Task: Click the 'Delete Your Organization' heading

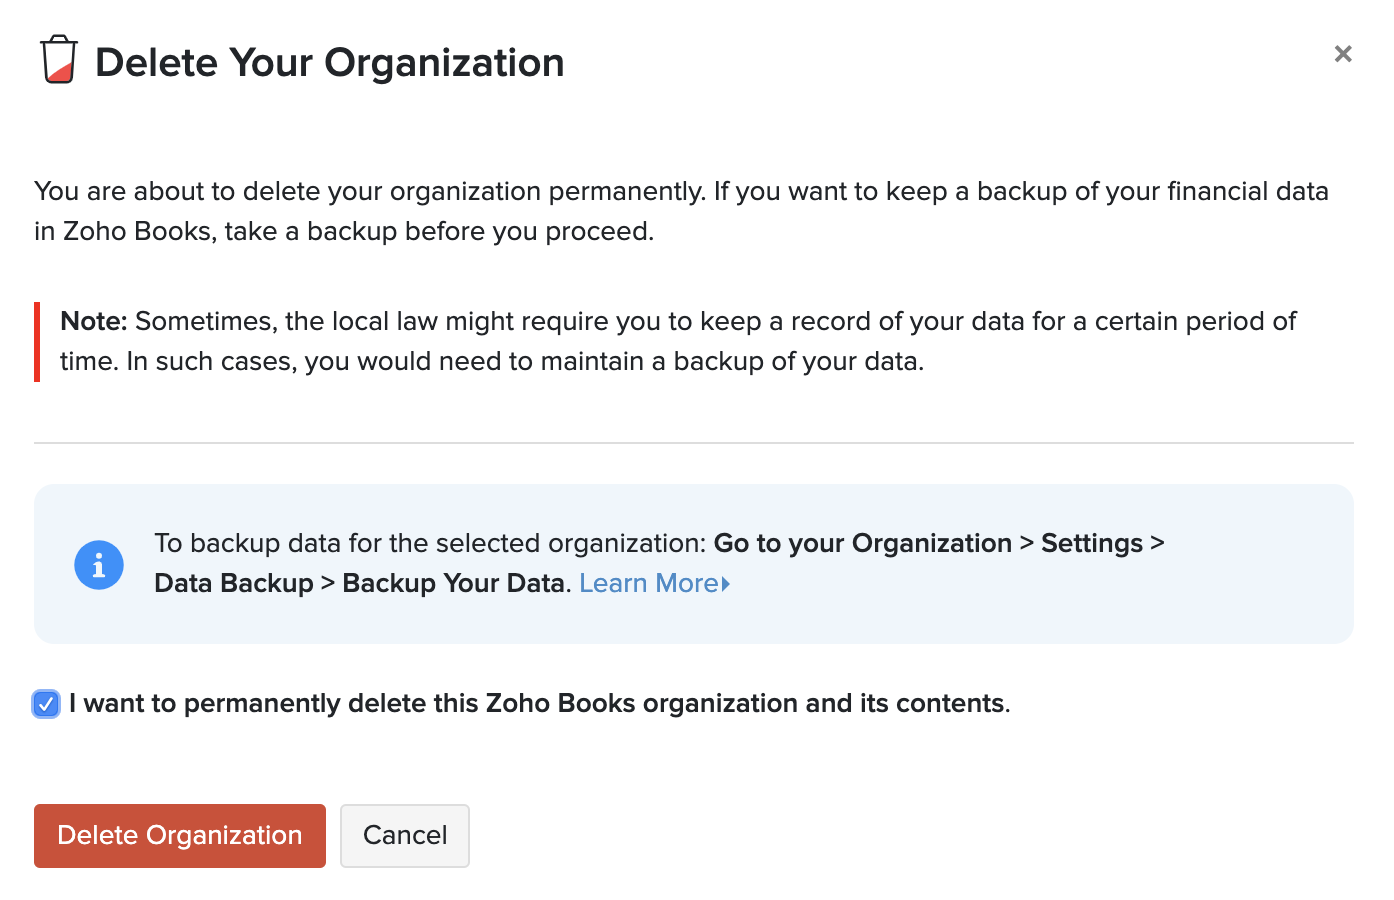Action: pos(330,63)
